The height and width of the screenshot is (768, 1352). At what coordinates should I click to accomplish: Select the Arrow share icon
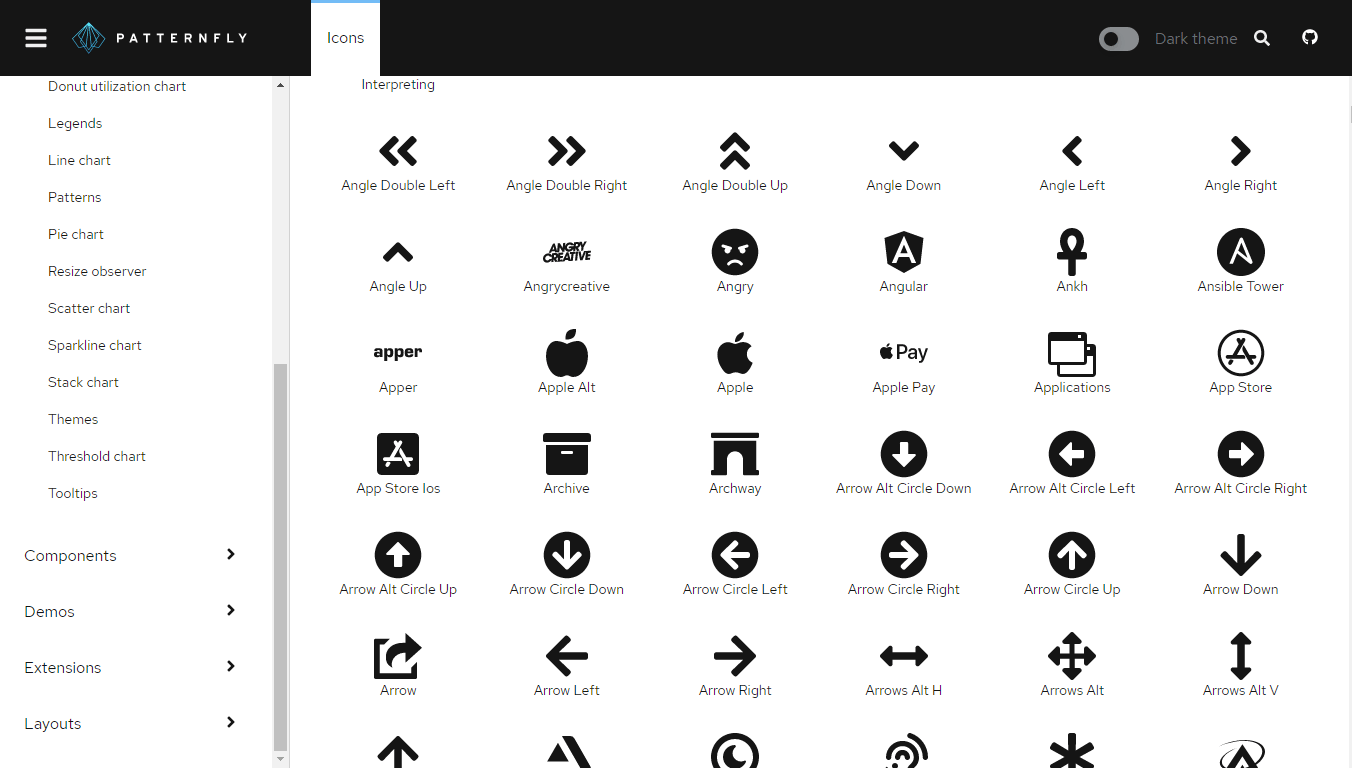(x=398, y=656)
